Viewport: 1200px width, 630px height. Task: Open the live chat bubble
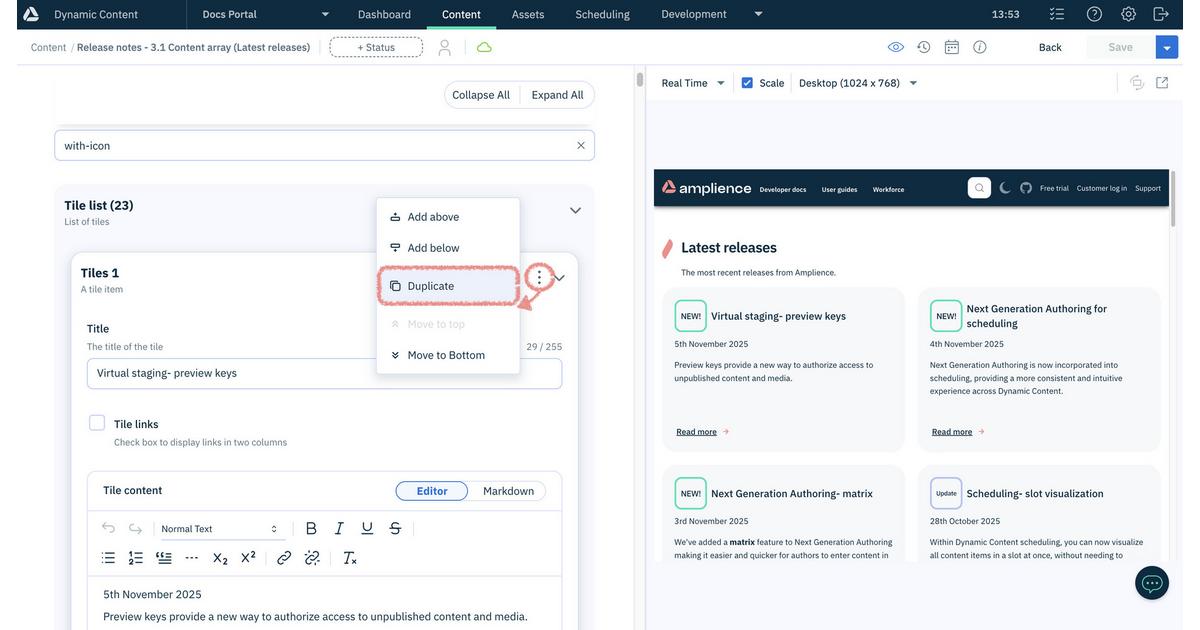(x=1152, y=583)
